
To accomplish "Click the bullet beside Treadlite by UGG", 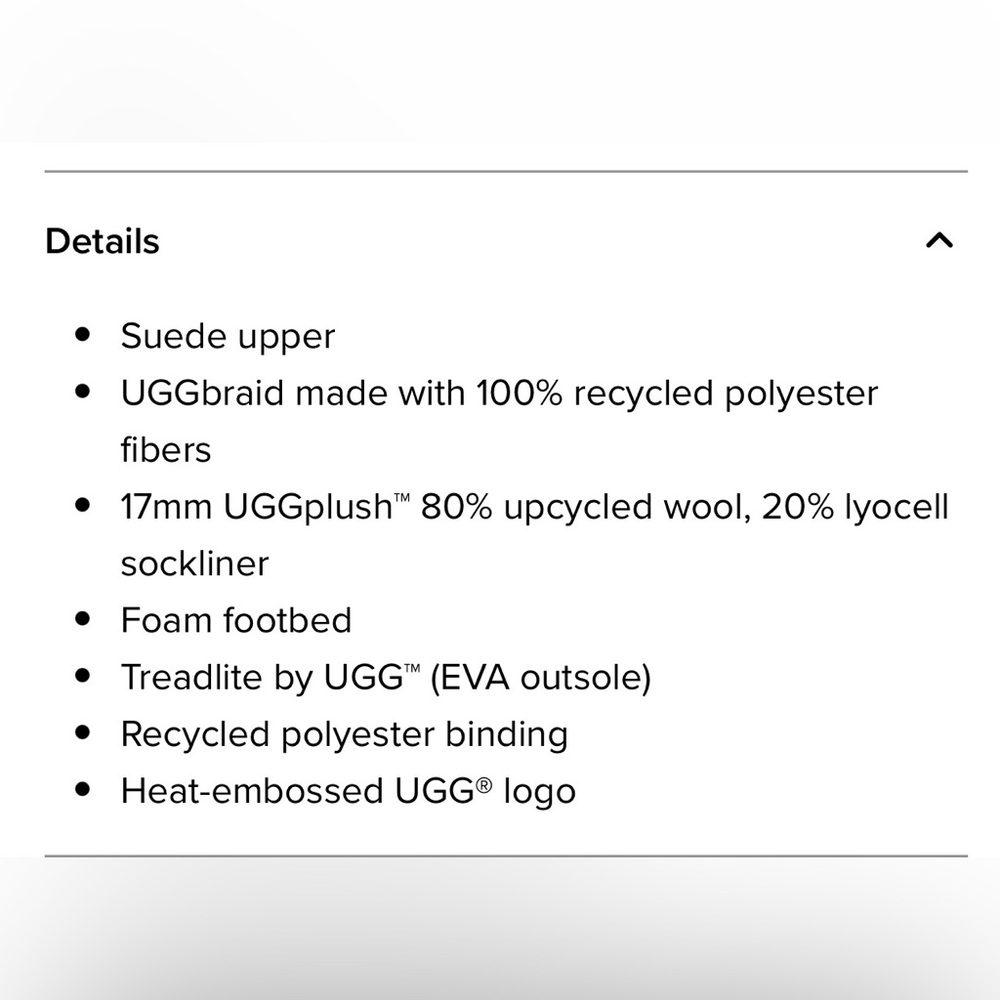I will click(x=83, y=675).
